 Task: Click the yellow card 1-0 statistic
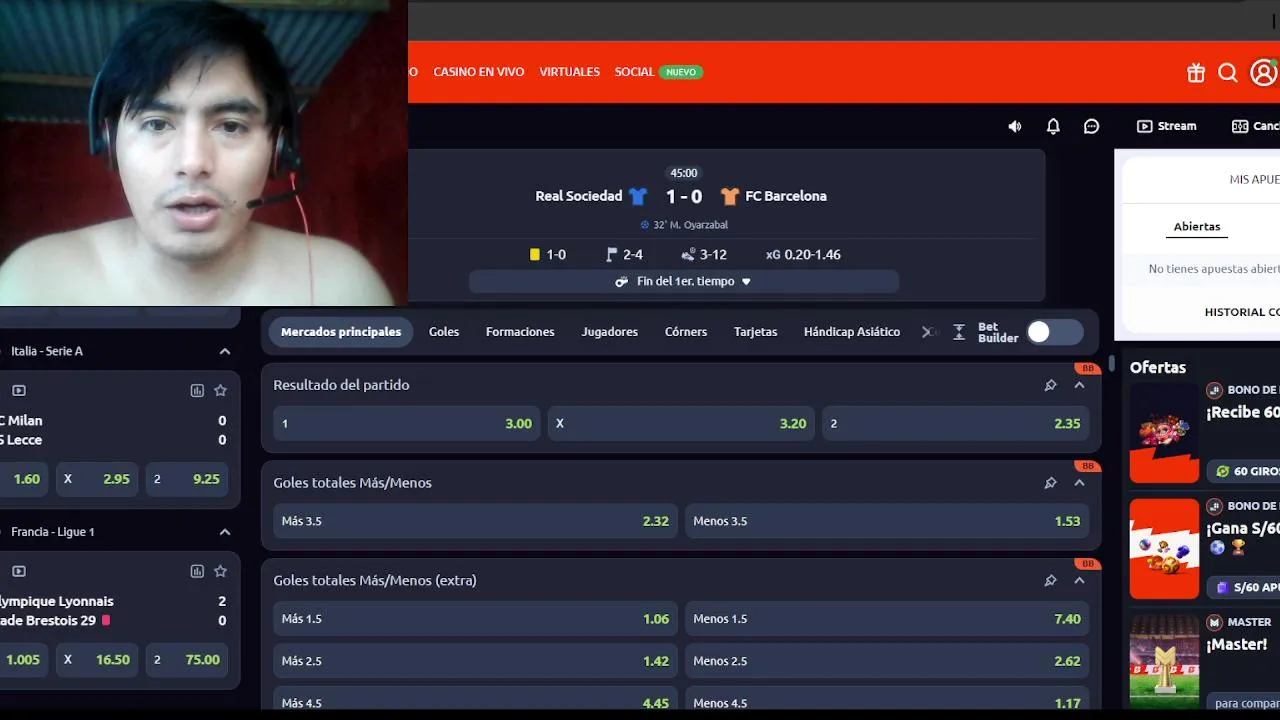click(548, 255)
